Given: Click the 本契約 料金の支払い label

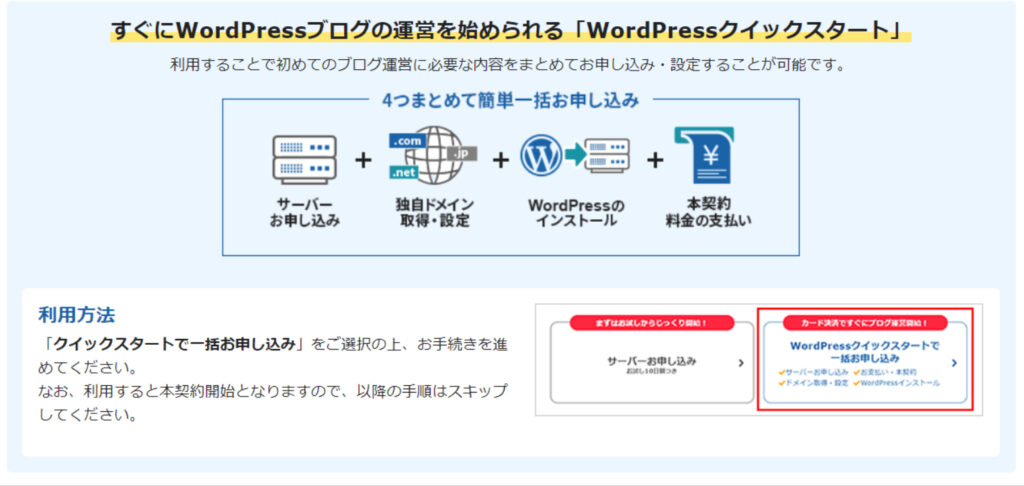Looking at the screenshot, I should [709, 213].
